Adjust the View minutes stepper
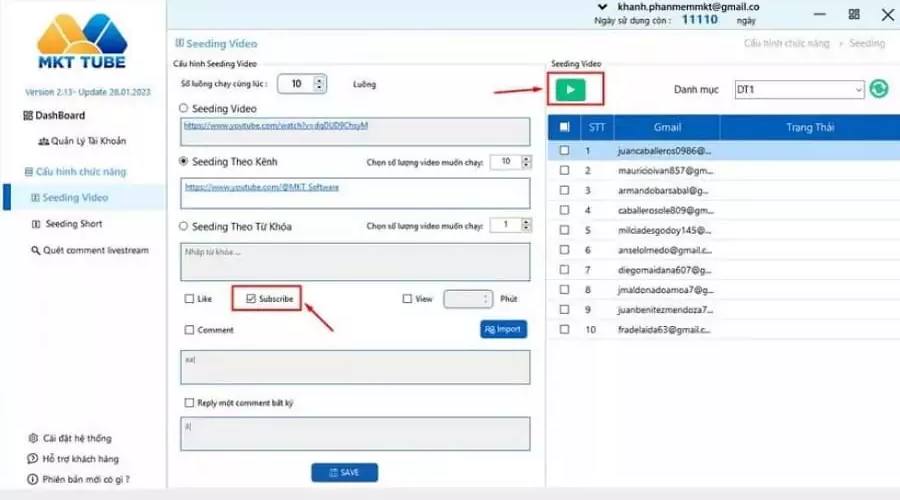The height and width of the screenshot is (500, 900). [486, 299]
